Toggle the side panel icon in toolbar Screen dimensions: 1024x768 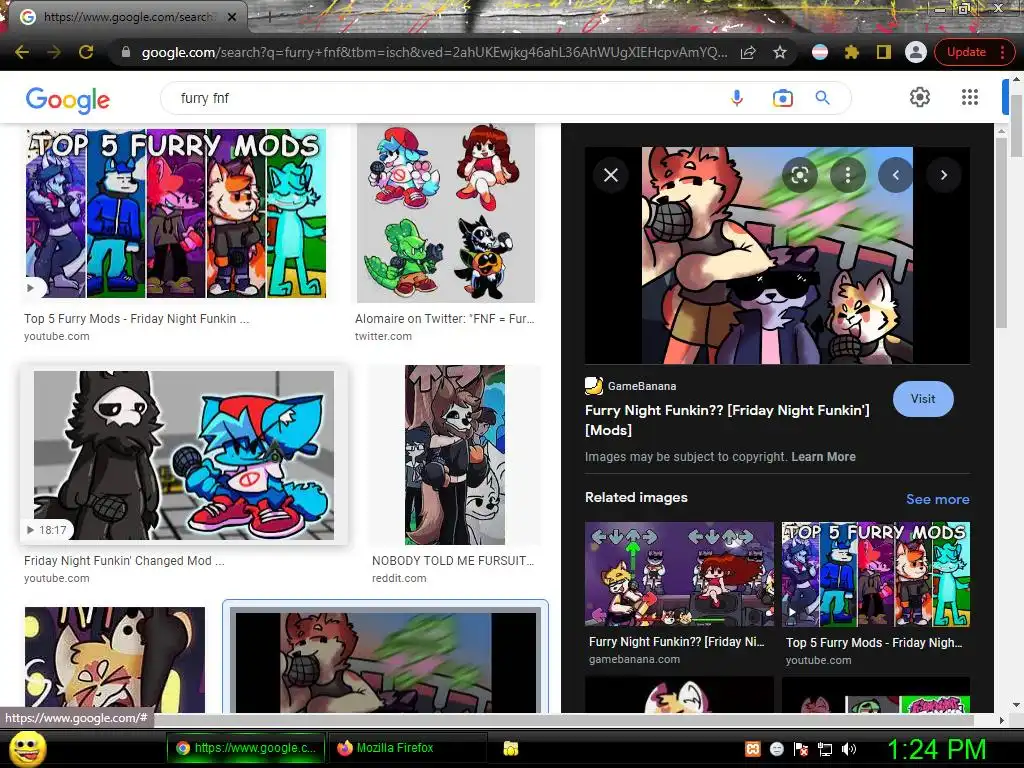pyautogui.click(x=884, y=52)
